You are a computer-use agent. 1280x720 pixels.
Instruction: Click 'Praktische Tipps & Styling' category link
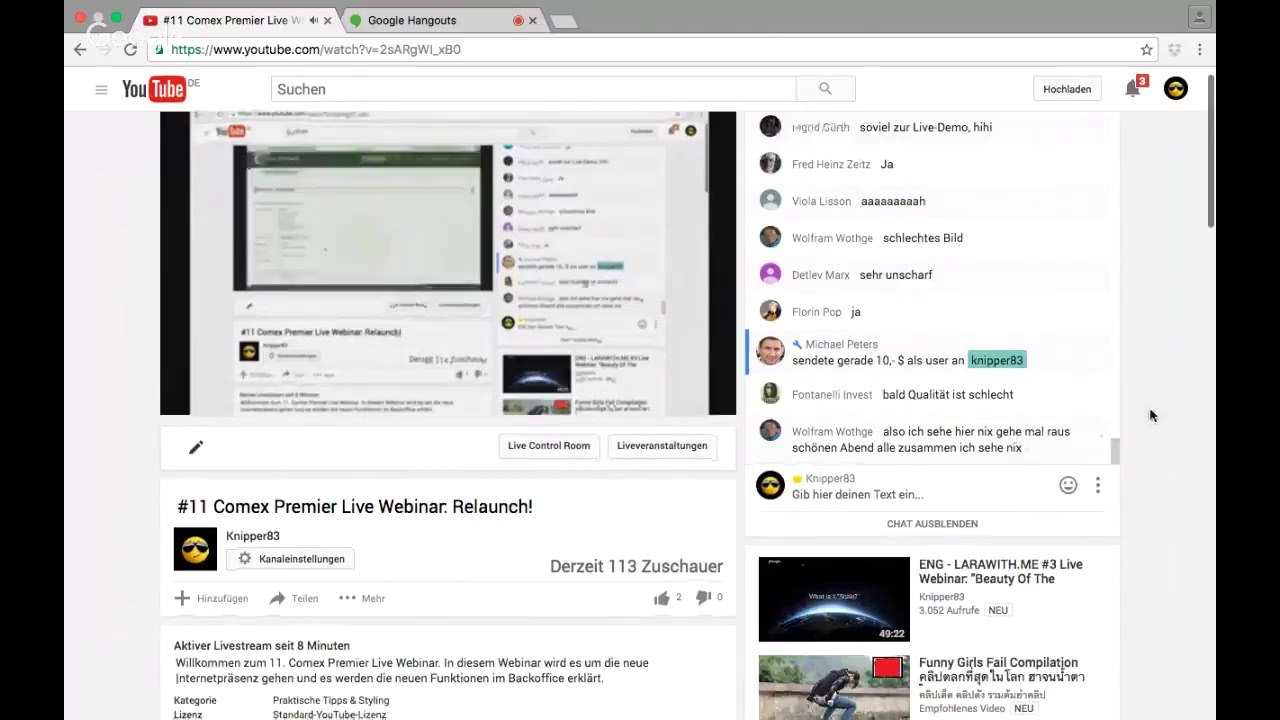click(x=331, y=700)
